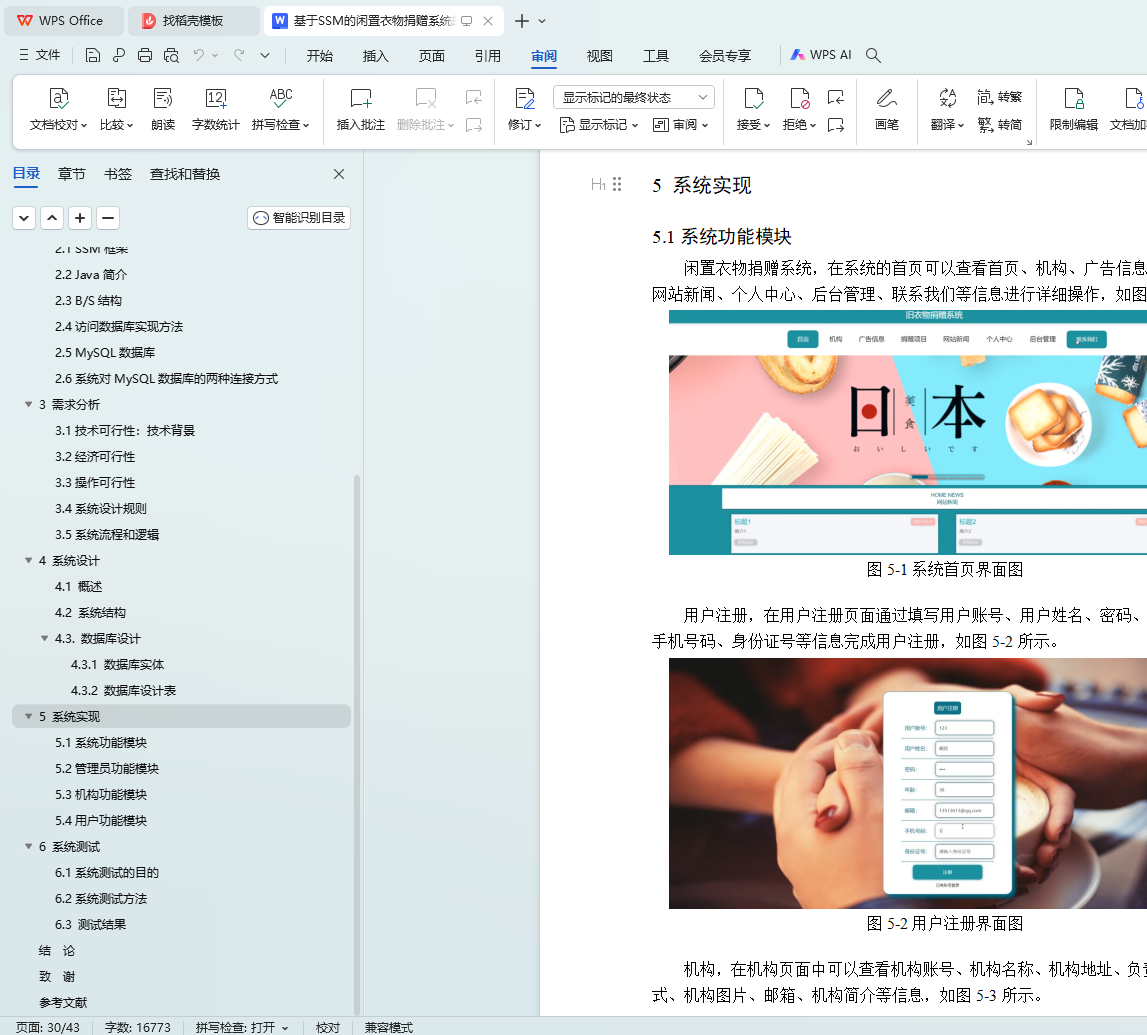
Task: Click the drag handle beside heading 5
Action: pyautogui.click(x=617, y=184)
